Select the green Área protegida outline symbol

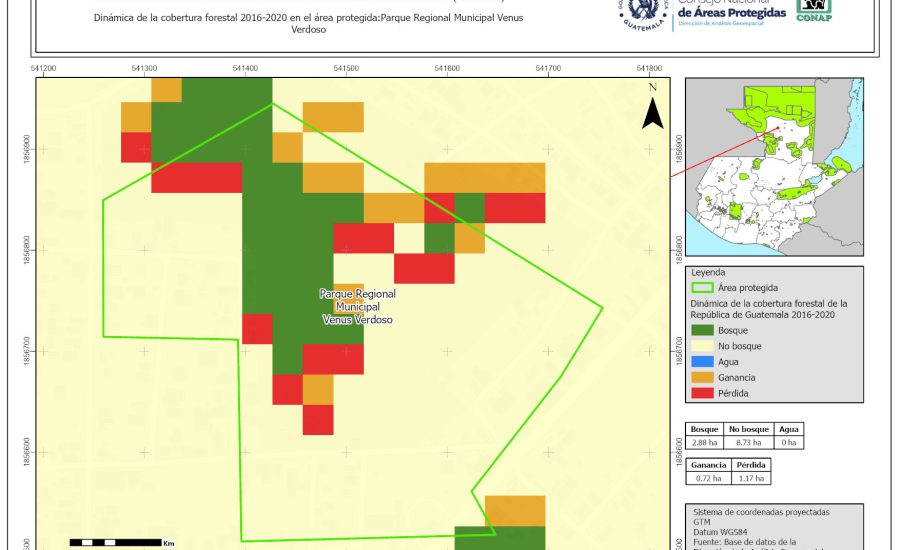tap(702, 286)
